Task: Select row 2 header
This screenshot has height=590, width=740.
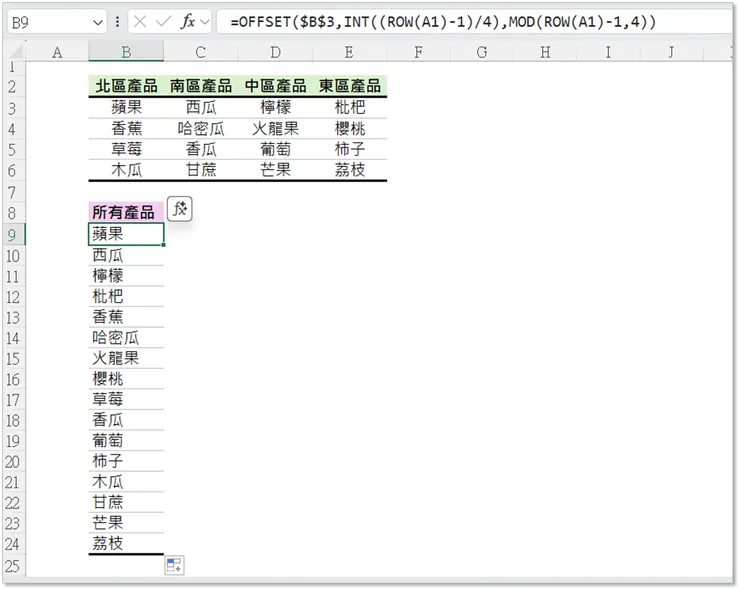Action: (13, 87)
